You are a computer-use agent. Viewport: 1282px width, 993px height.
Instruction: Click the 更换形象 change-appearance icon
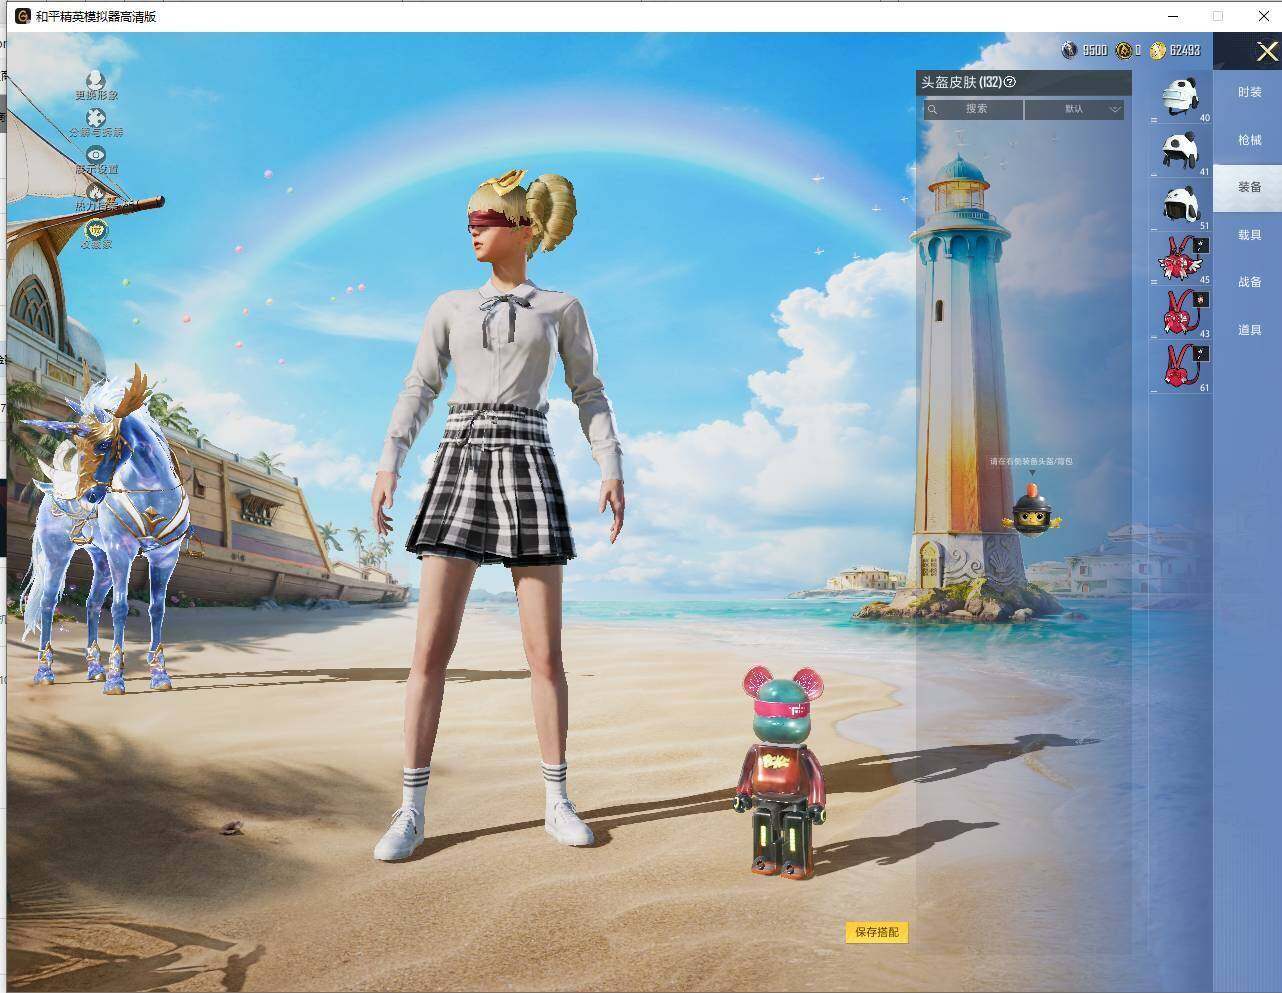[95, 80]
